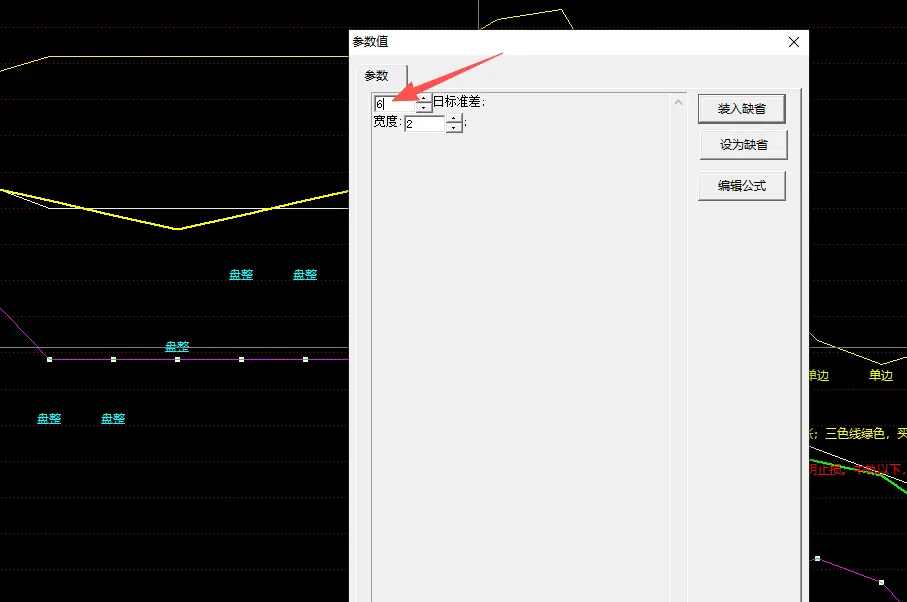Viewport: 907px width, 602px height.
Task: Click the yellow 三色线绿色 text on chart
Action: [x=850, y=433]
